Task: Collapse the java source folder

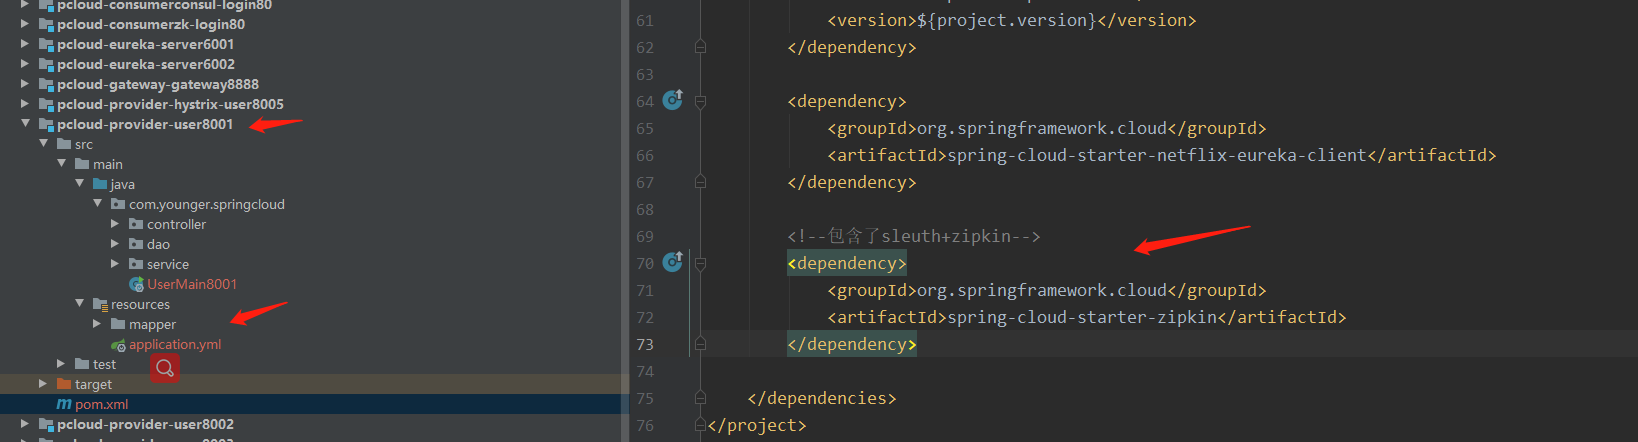Action: click(x=79, y=184)
